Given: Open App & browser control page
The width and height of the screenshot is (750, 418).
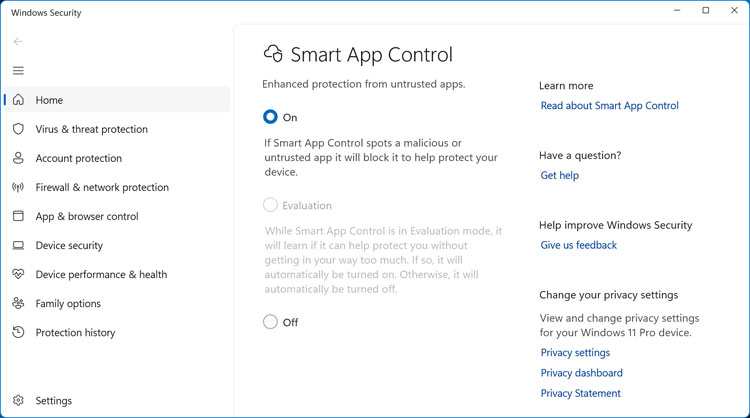Looking at the screenshot, I should pyautogui.click(x=117, y=216).
